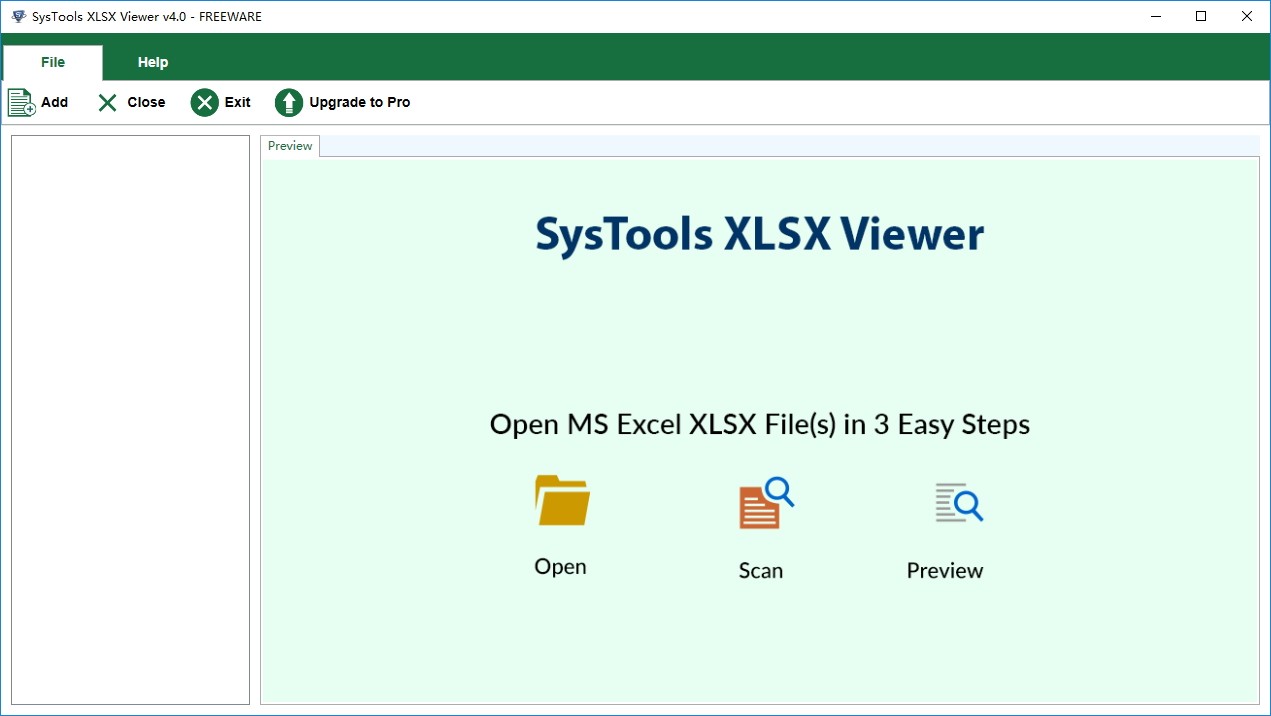Screen dimensions: 1271x716
Task: Minimize the XLSX Viewer window
Action: (1156, 16)
